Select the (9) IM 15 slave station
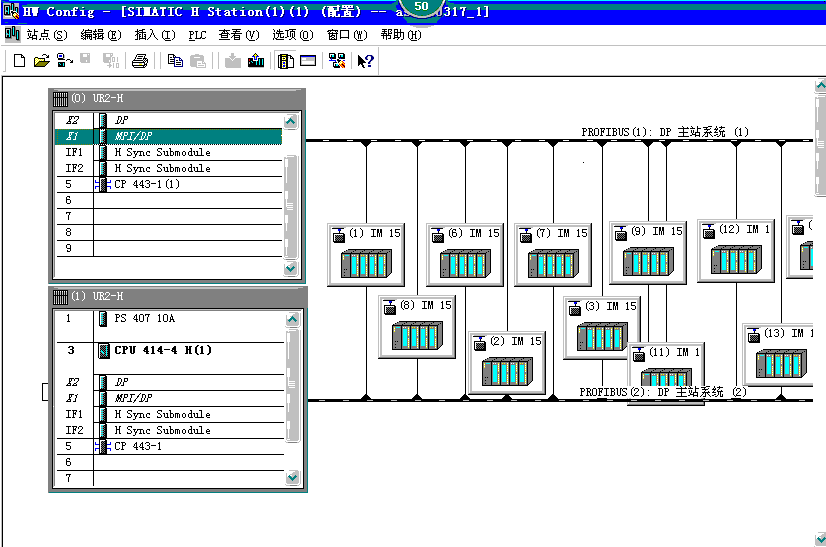Image resolution: width=826 pixels, height=547 pixels. pos(648,253)
